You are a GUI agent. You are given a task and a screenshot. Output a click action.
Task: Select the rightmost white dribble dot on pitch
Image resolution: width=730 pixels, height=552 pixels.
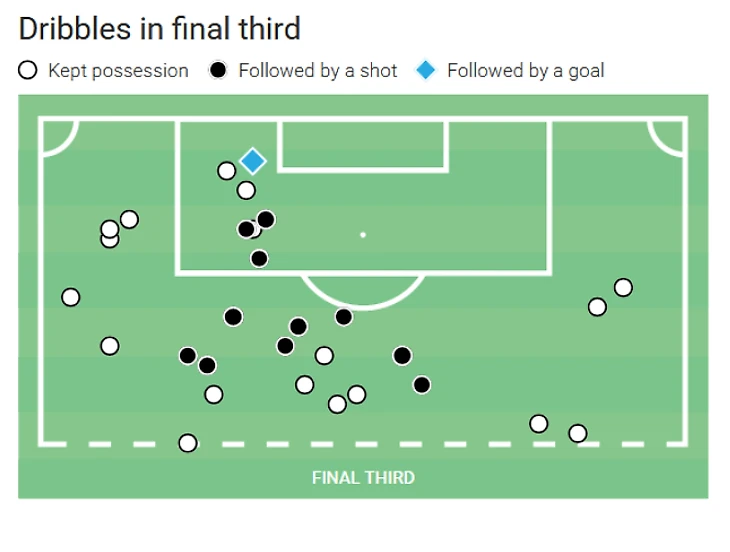623,288
